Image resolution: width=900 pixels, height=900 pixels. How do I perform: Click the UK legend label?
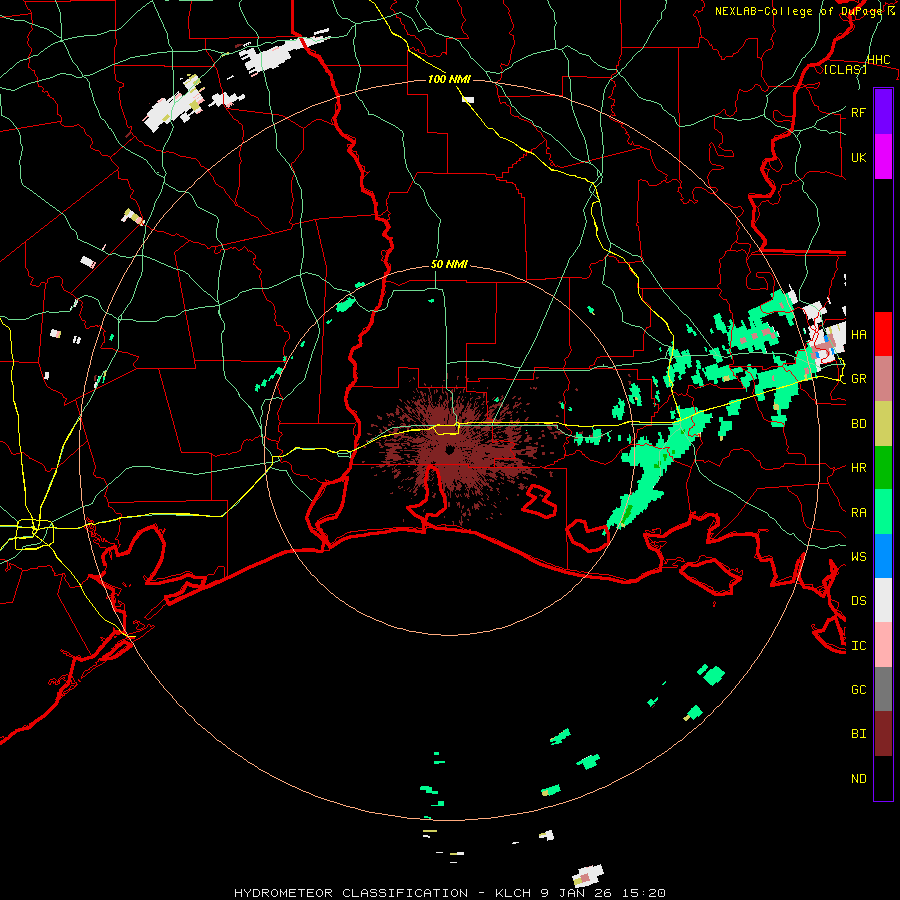858,157
